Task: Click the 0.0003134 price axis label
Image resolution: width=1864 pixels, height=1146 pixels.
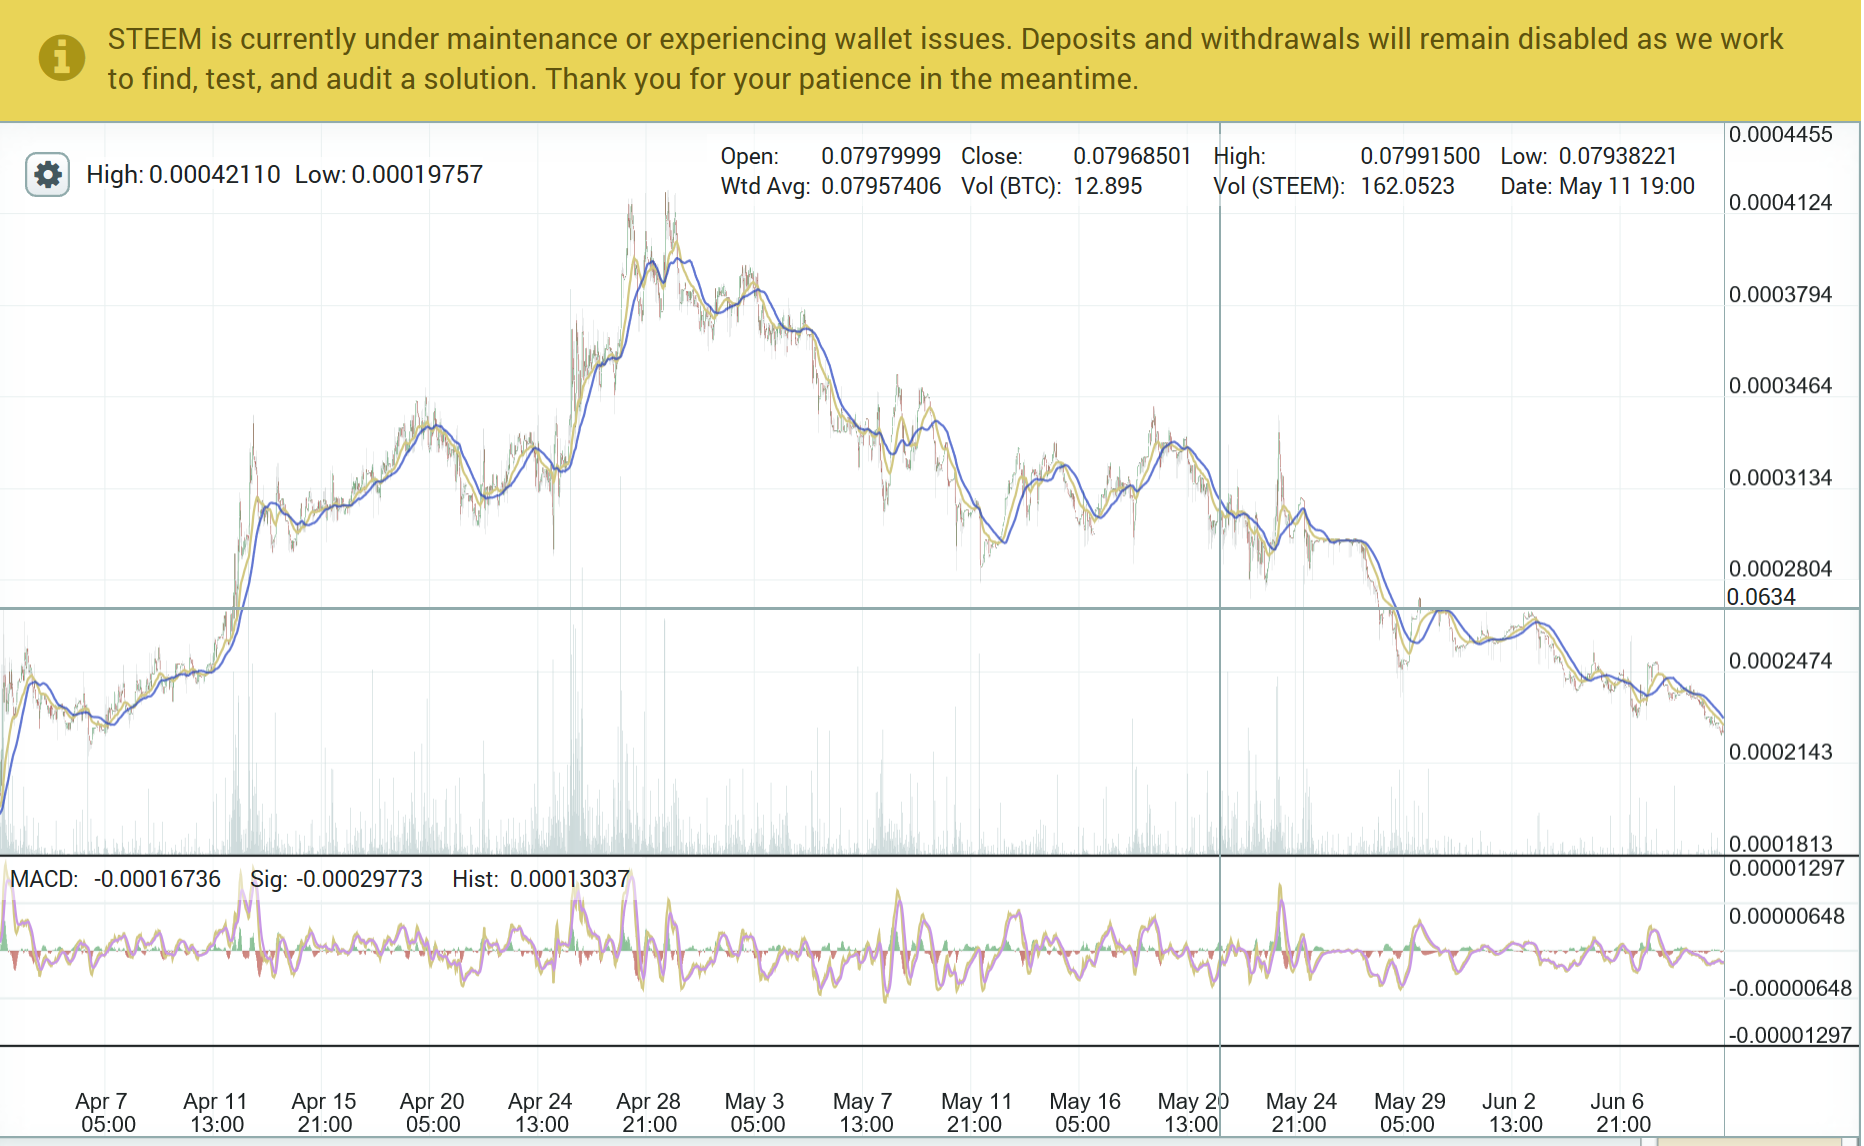Action: click(1781, 478)
